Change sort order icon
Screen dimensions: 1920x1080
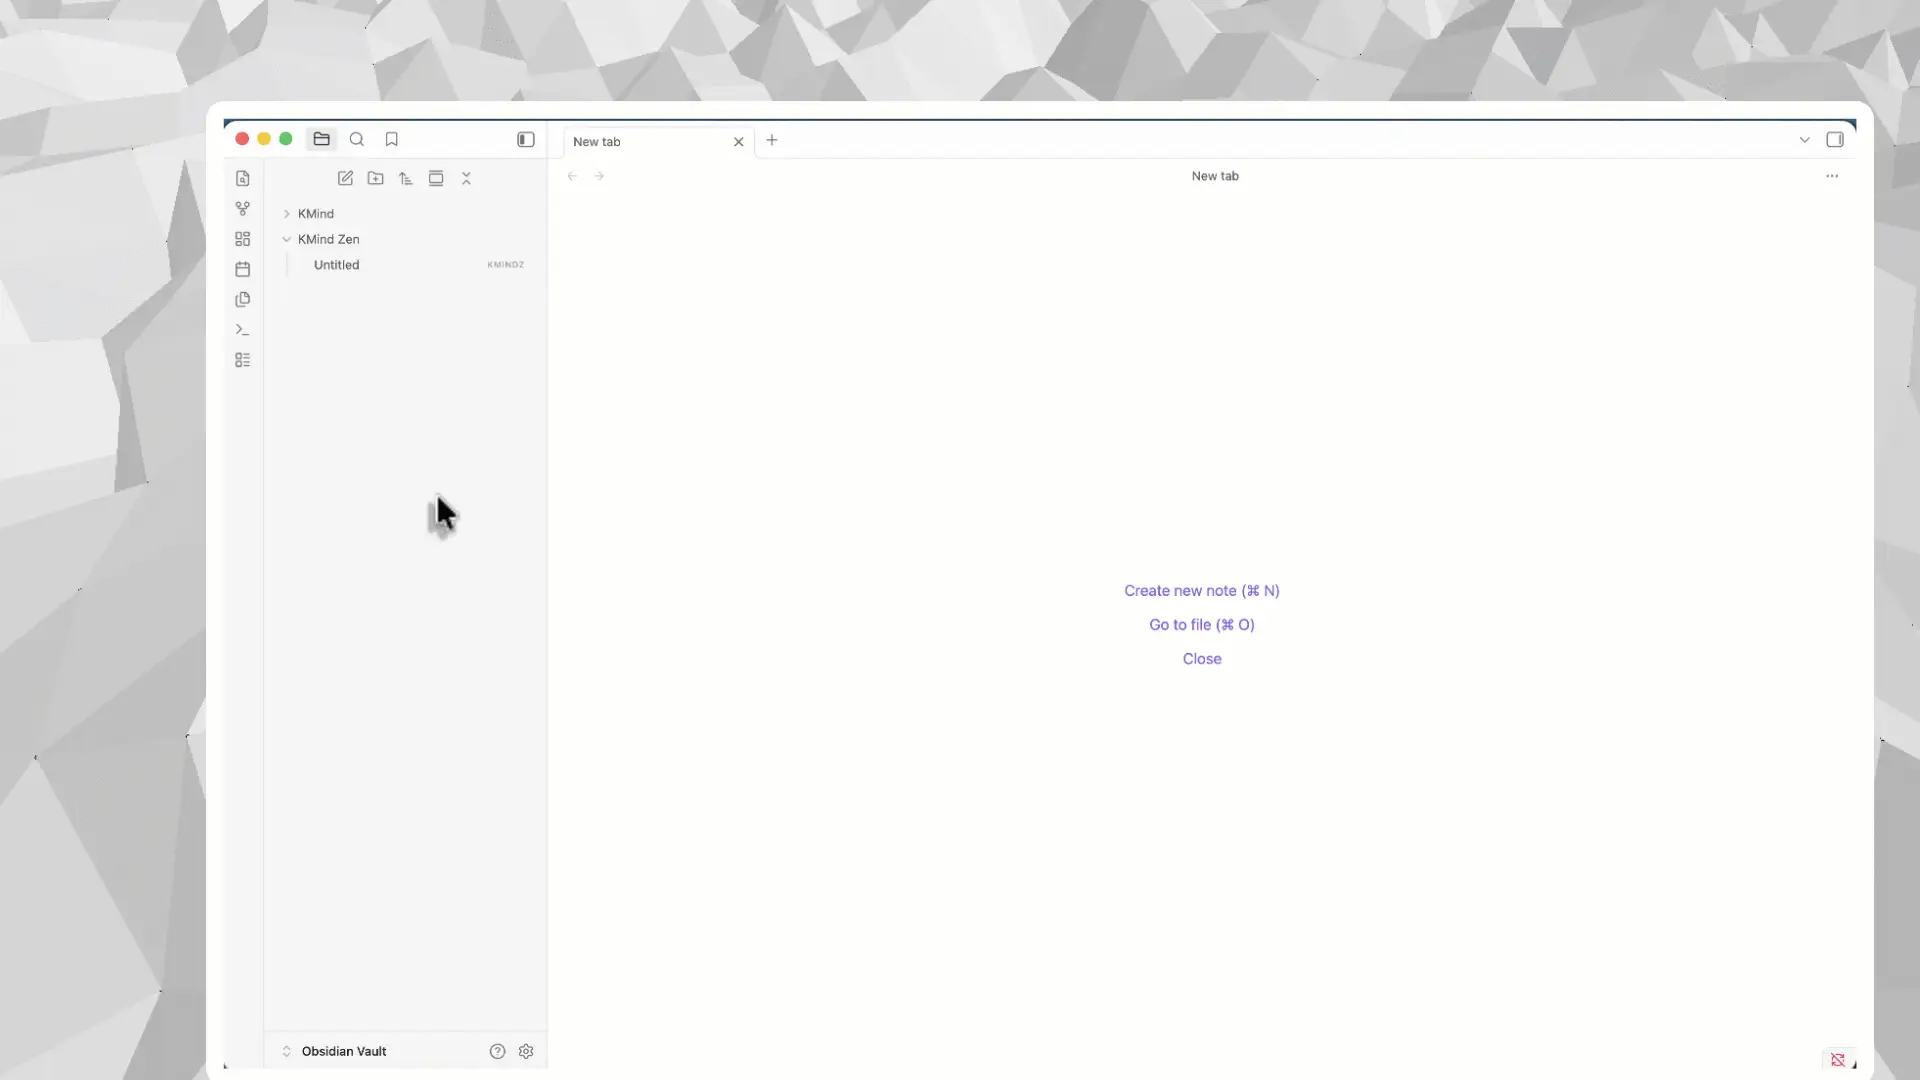[406, 178]
